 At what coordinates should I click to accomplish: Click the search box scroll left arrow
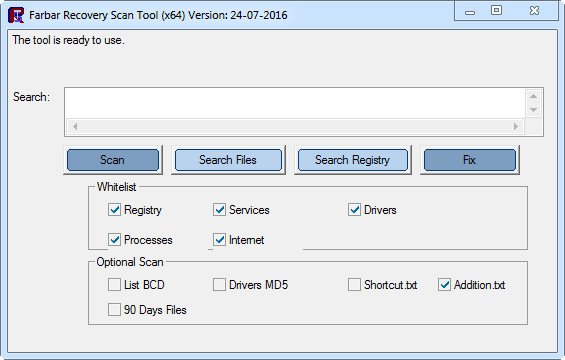(75, 126)
